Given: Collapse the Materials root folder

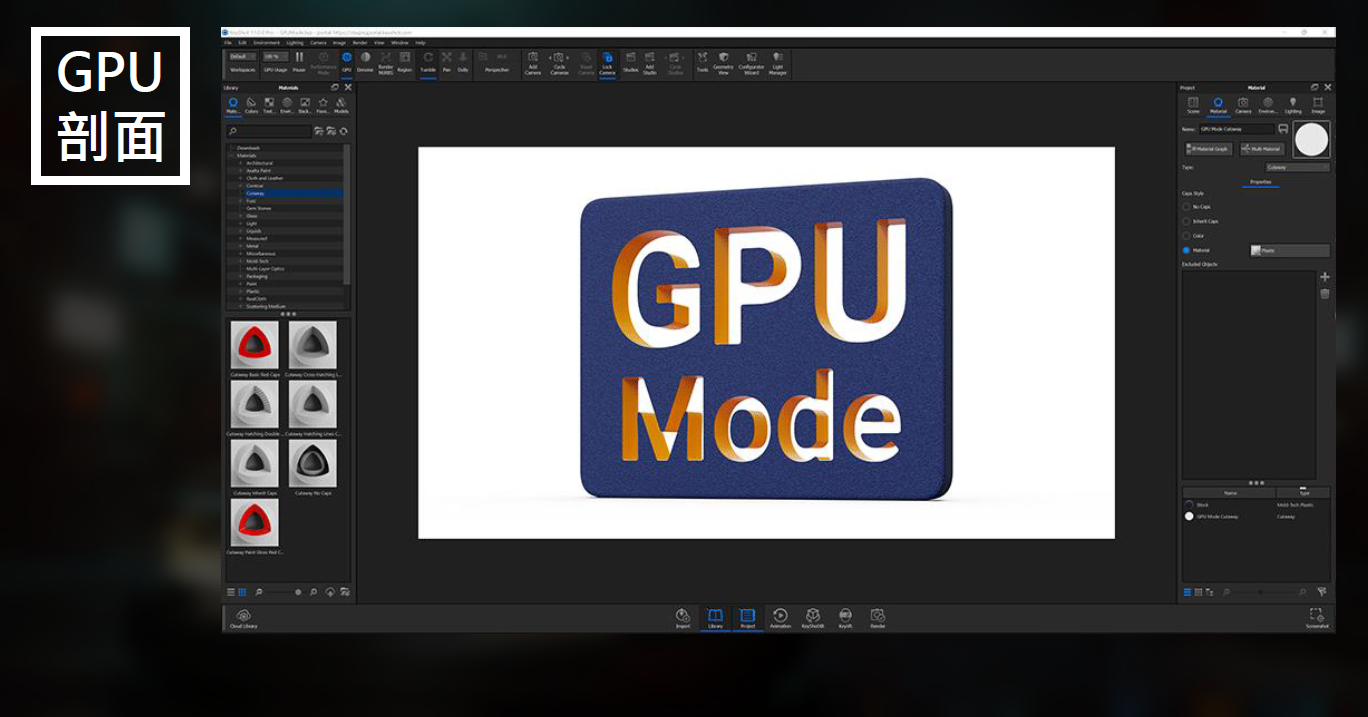Looking at the screenshot, I should (232, 156).
